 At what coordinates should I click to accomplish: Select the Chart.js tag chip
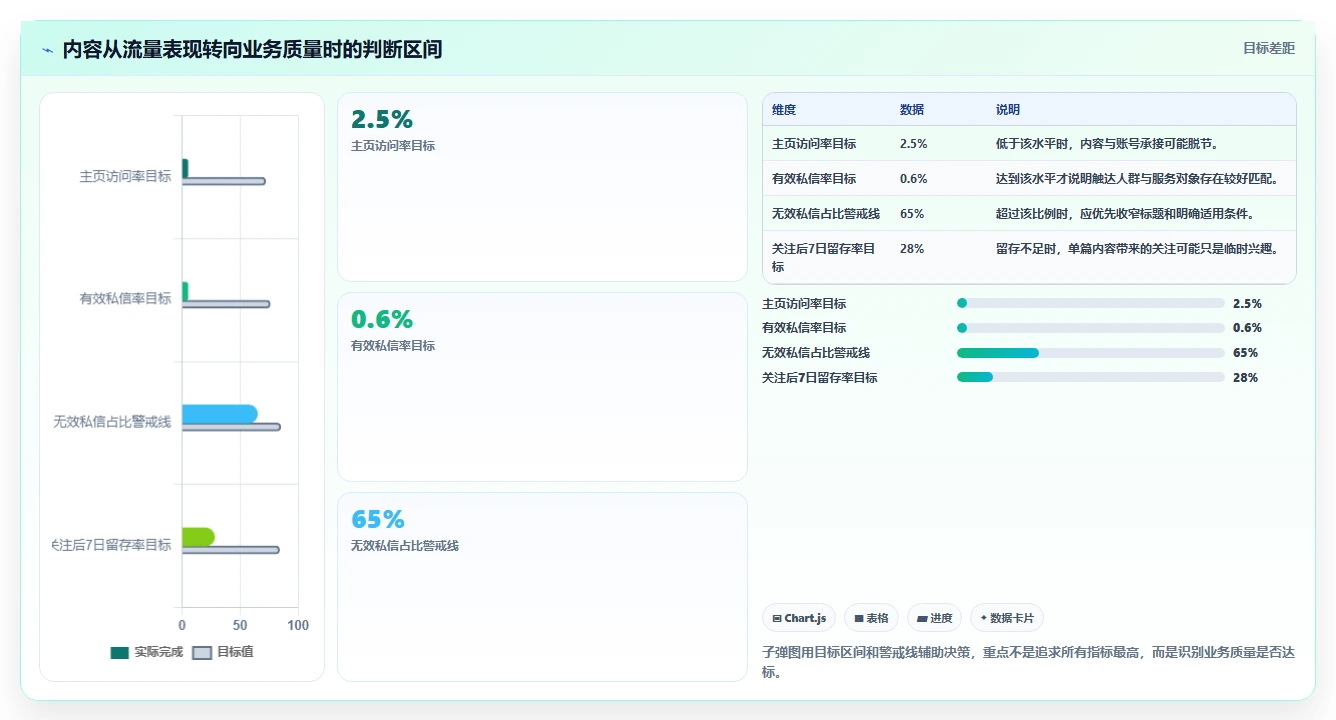click(x=799, y=618)
